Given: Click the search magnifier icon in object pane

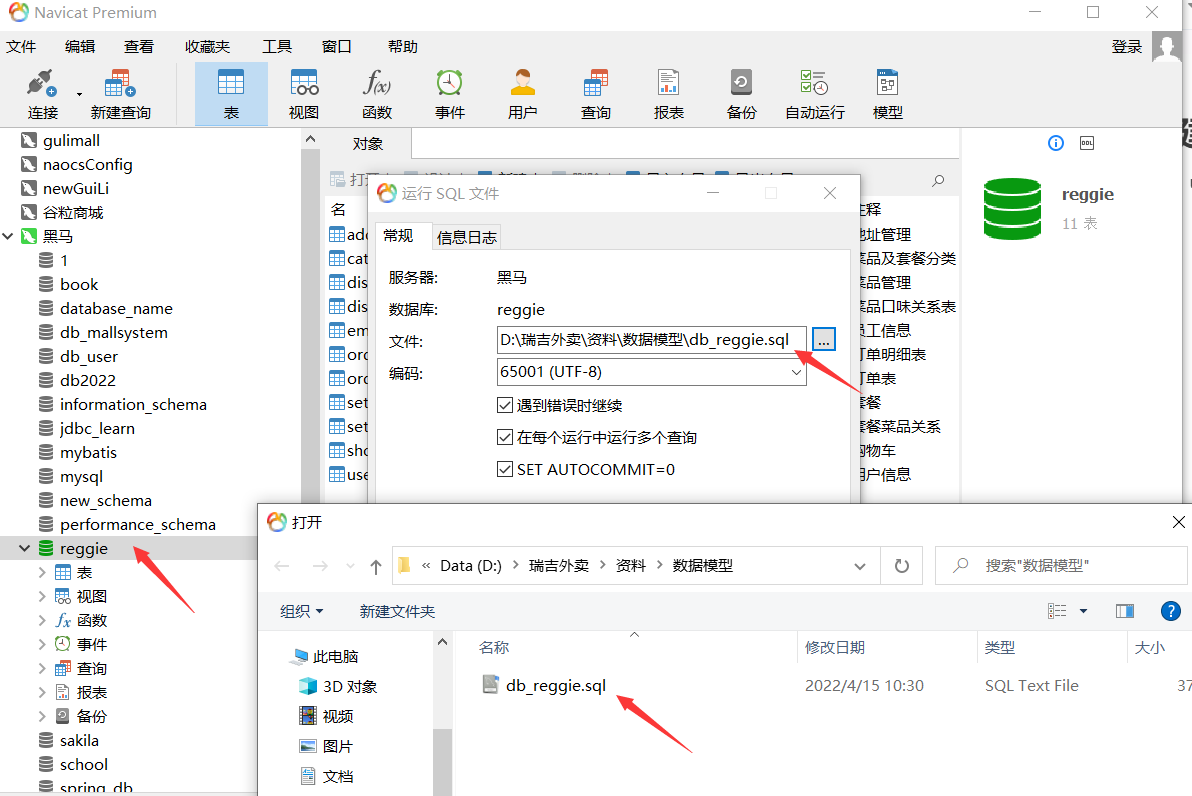Looking at the screenshot, I should tap(938, 180).
